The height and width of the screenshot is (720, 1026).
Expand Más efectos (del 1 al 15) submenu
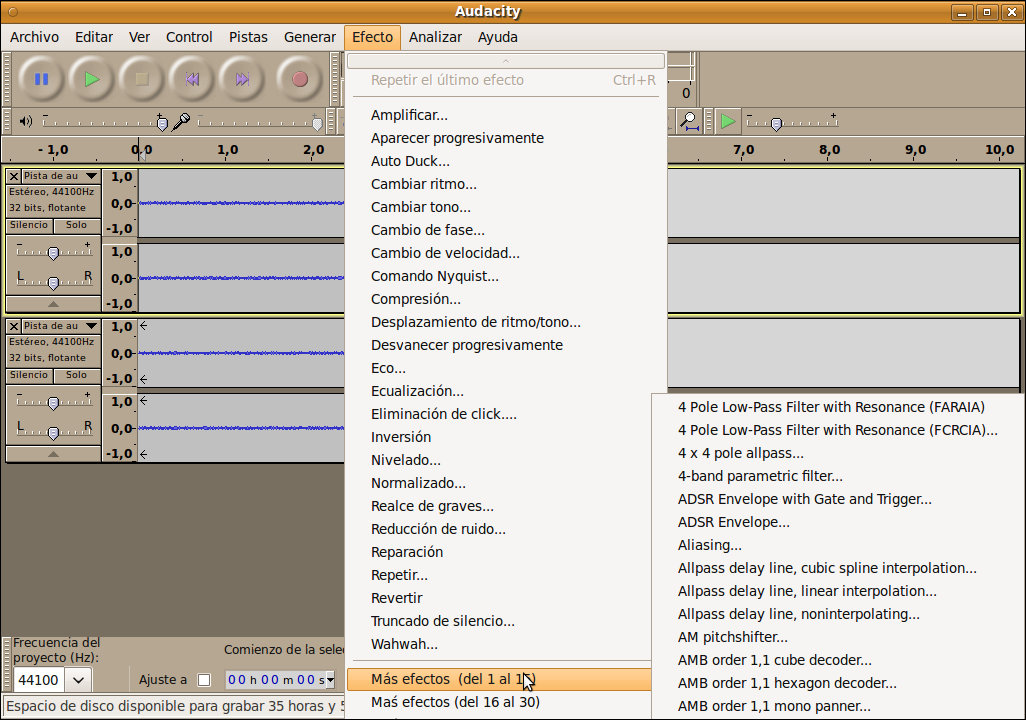500,679
